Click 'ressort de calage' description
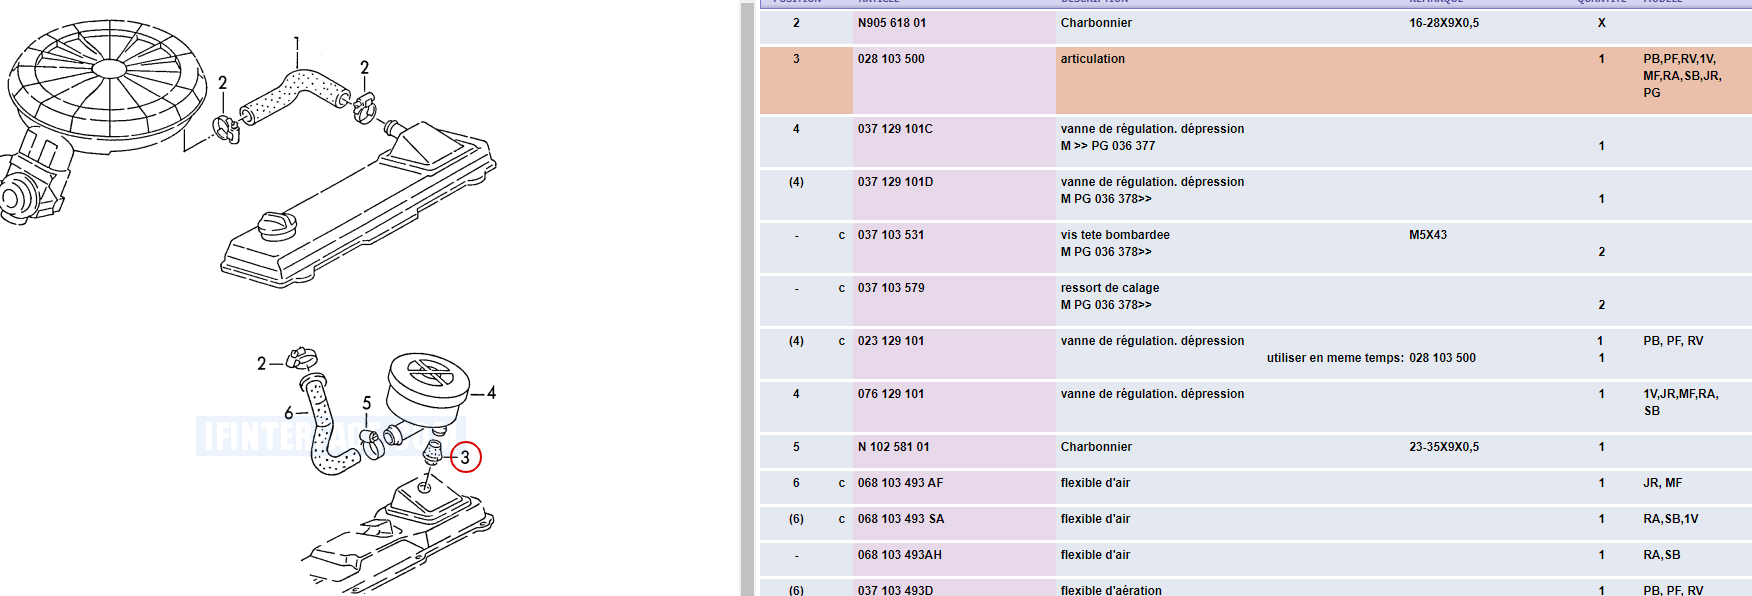Viewport: 1752px width, 596px height. (x=1110, y=288)
